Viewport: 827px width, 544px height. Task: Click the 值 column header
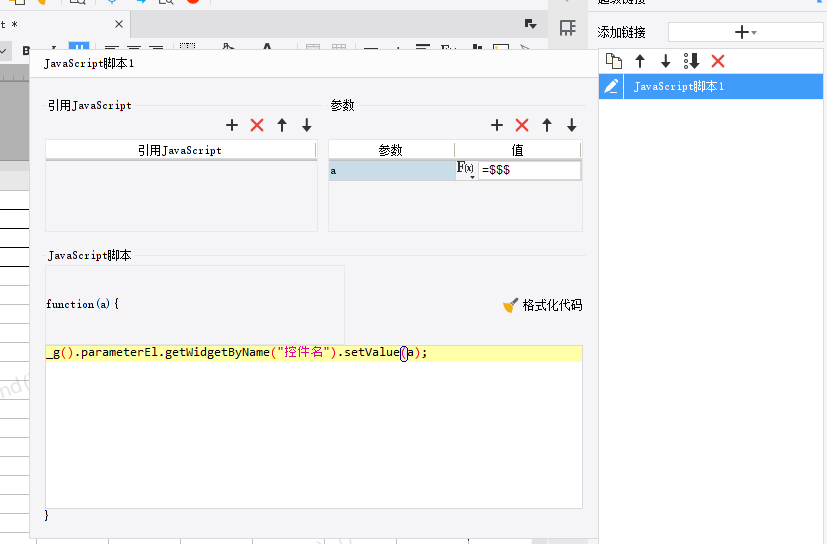click(517, 150)
